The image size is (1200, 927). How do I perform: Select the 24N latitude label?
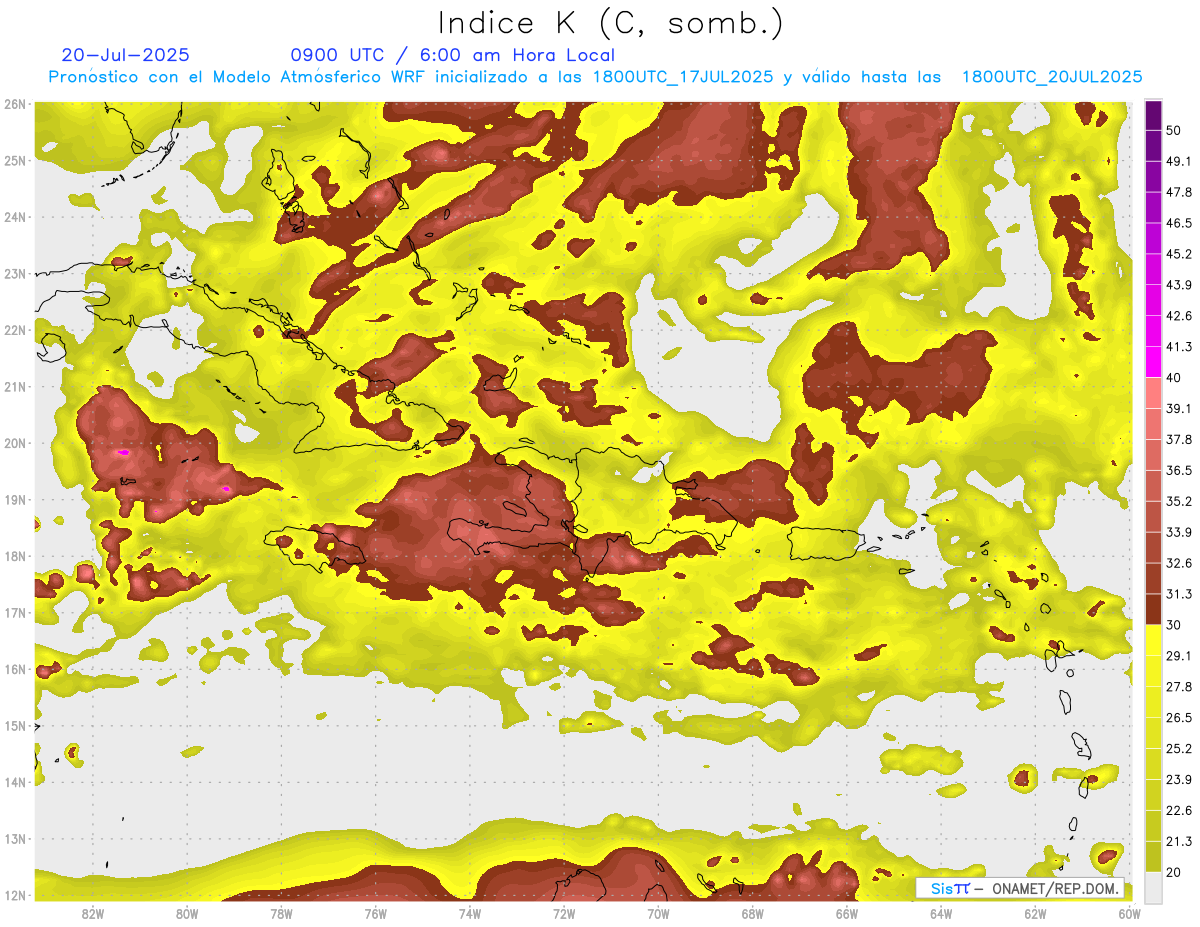pyautogui.click(x=15, y=217)
